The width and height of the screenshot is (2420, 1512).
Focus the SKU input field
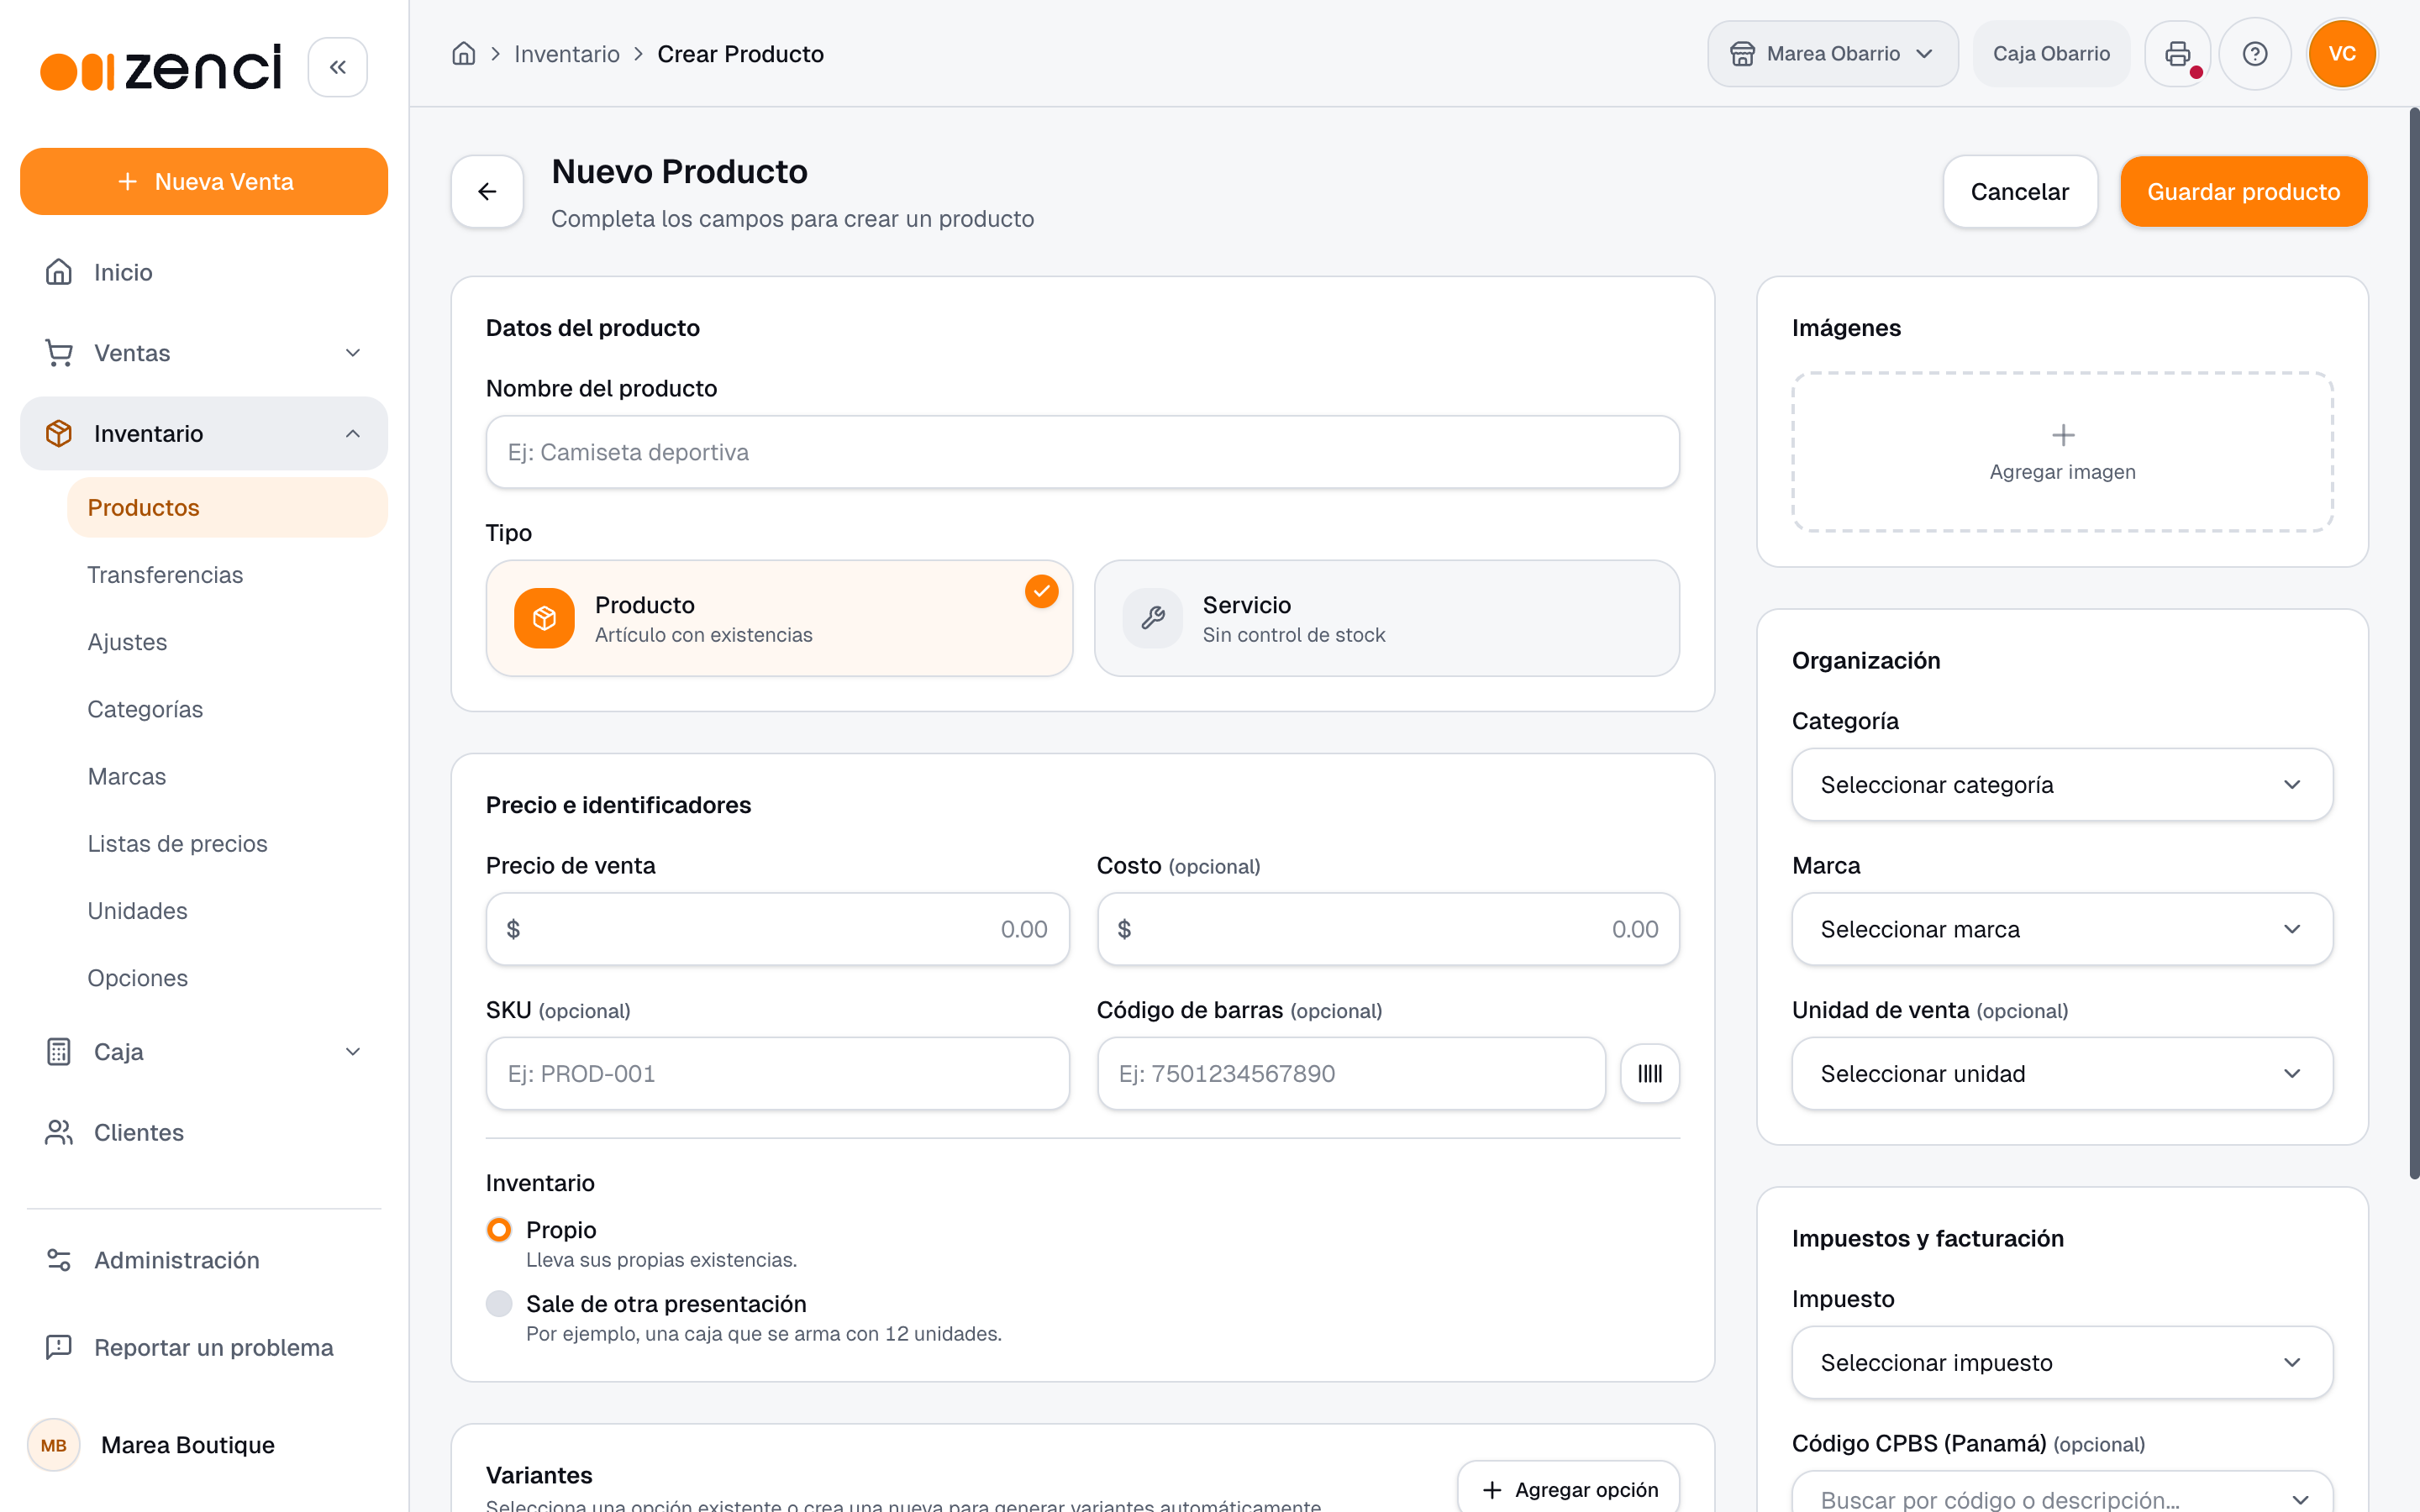point(777,1073)
